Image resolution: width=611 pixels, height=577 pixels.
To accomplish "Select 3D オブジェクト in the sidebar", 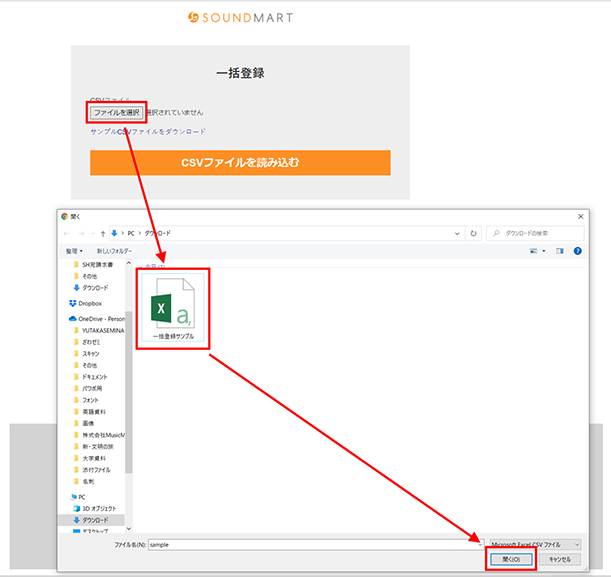I will (98, 508).
